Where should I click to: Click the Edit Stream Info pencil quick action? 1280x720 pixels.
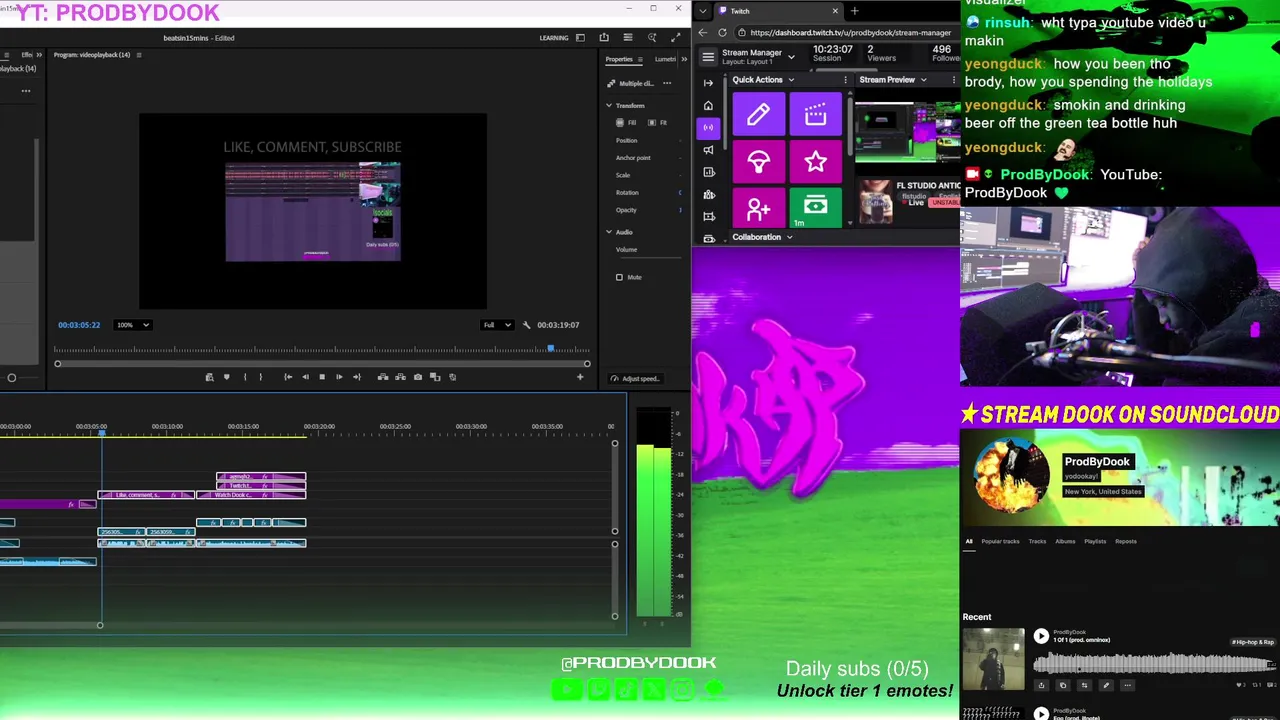[x=758, y=115]
